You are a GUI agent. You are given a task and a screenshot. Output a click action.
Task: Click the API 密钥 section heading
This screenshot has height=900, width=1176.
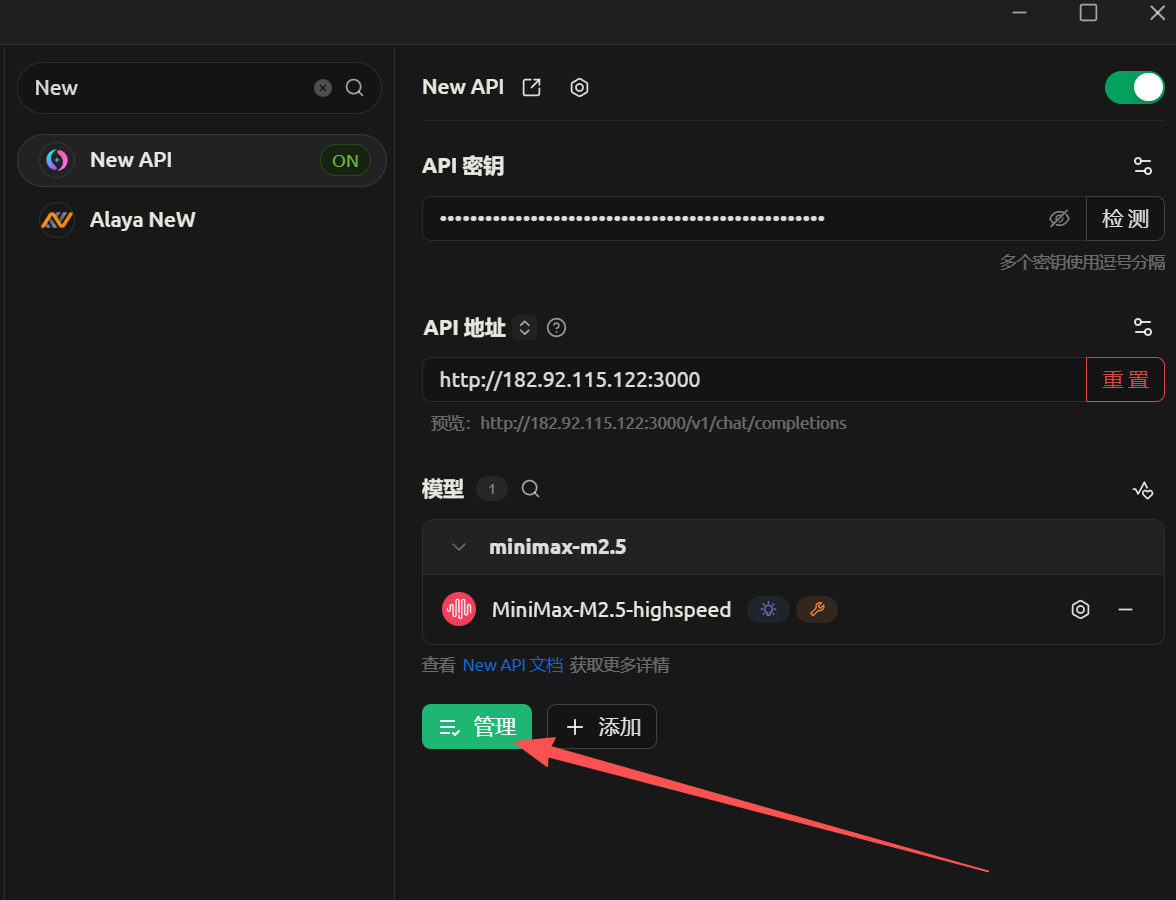click(x=463, y=166)
